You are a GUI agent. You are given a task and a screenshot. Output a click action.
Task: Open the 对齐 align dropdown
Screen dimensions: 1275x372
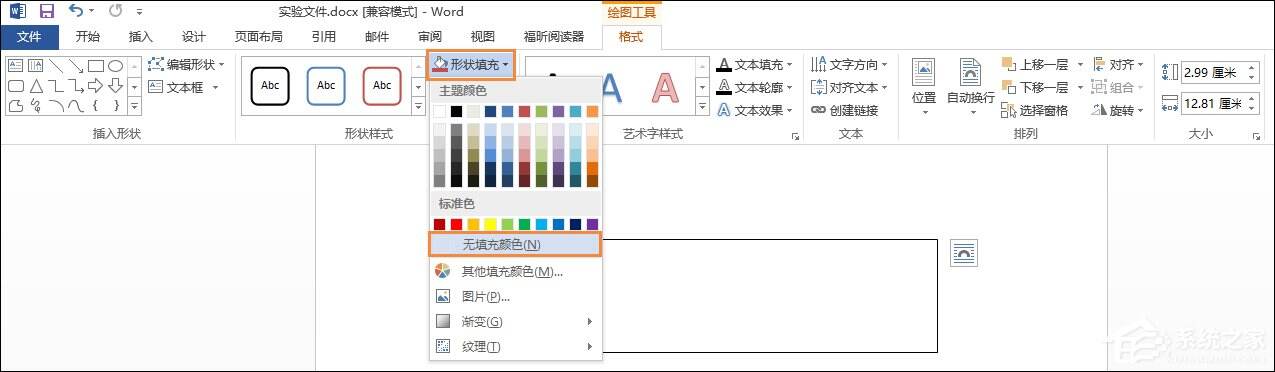(x=1119, y=64)
